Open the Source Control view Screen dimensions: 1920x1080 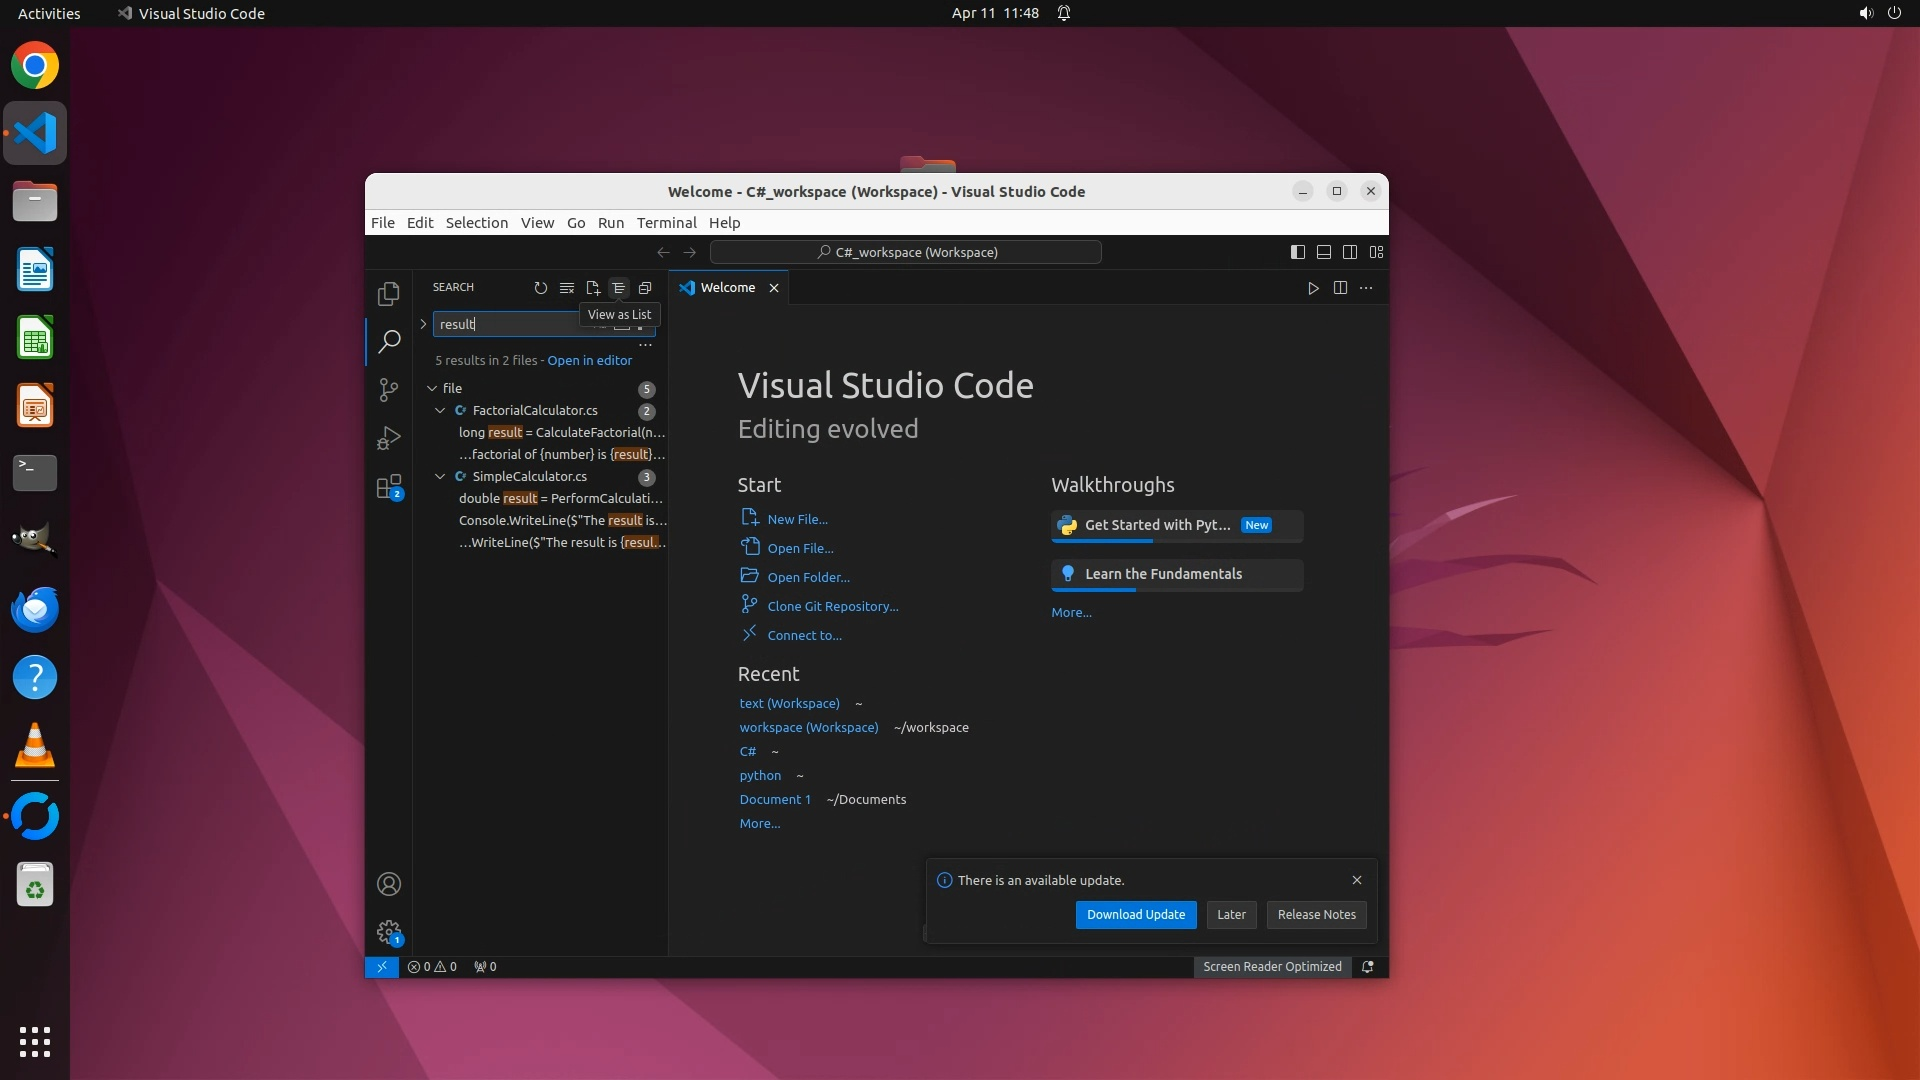[x=389, y=390]
